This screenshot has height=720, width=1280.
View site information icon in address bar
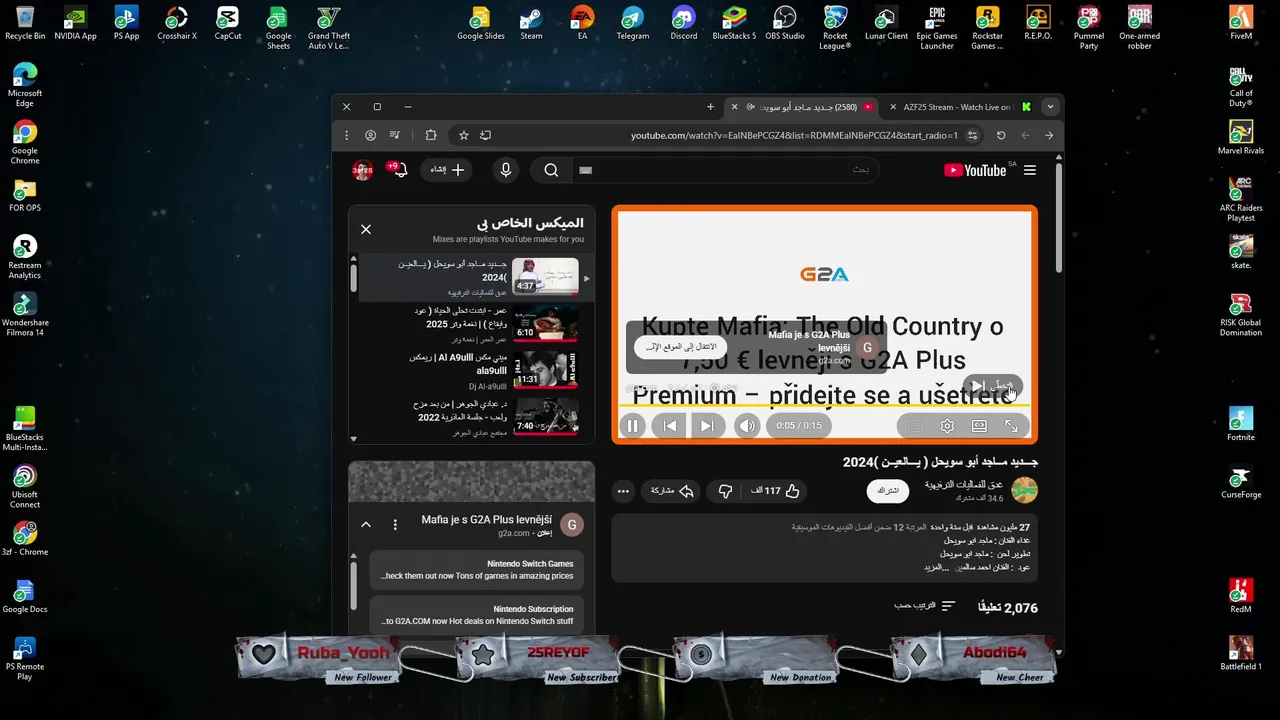tap(974, 135)
